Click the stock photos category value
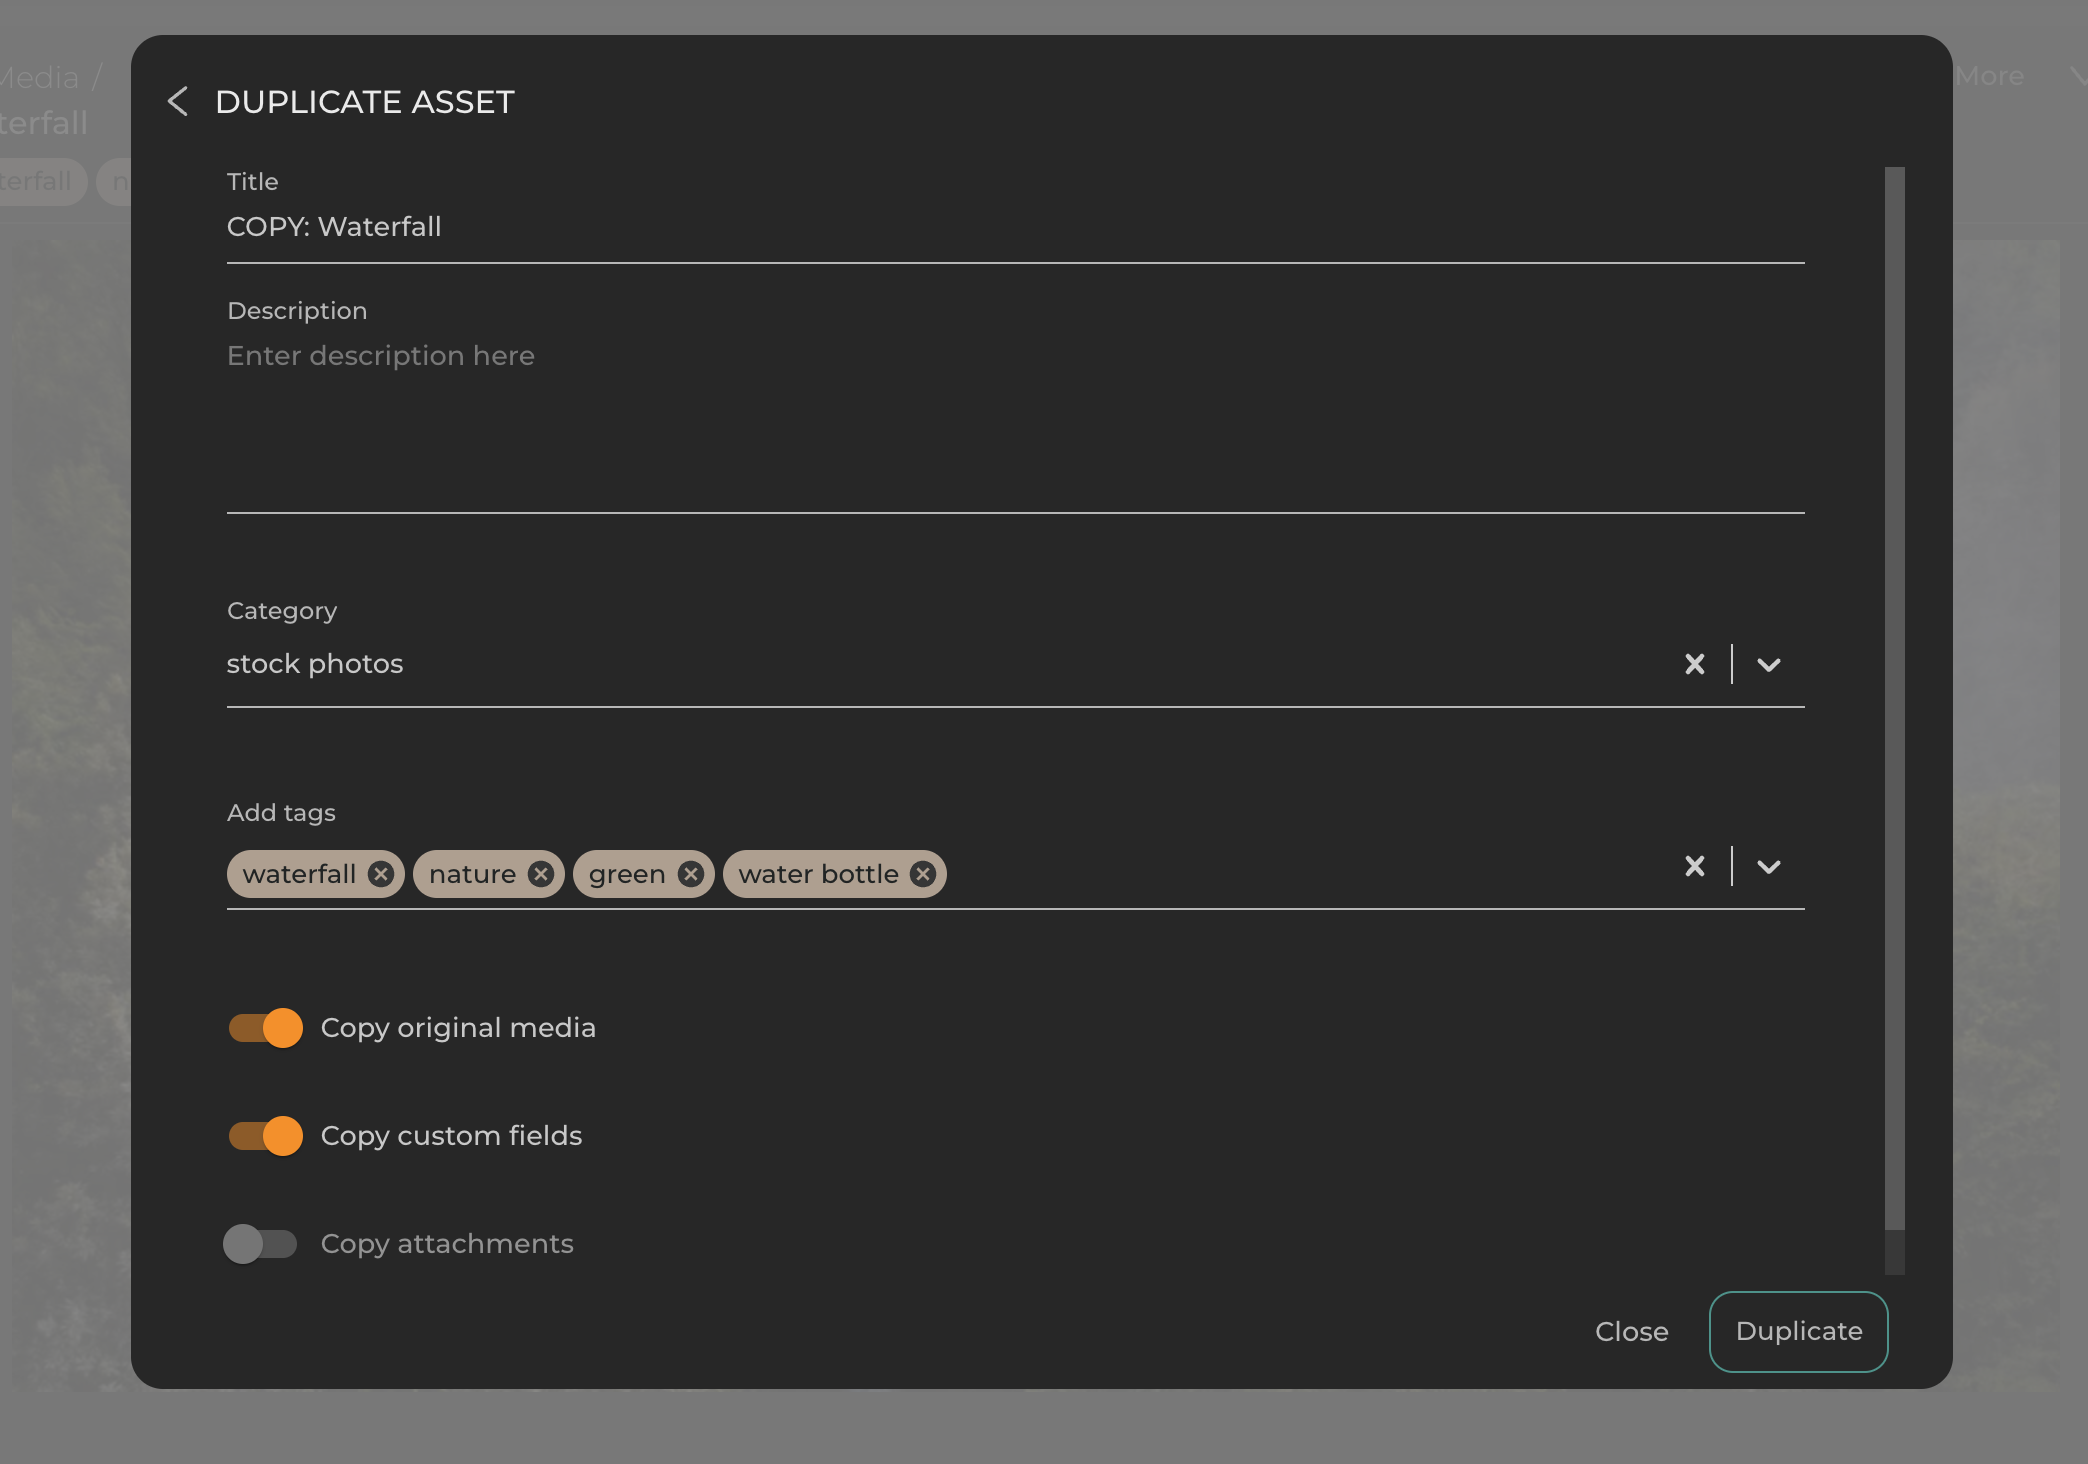The width and height of the screenshot is (2088, 1464). 315,664
